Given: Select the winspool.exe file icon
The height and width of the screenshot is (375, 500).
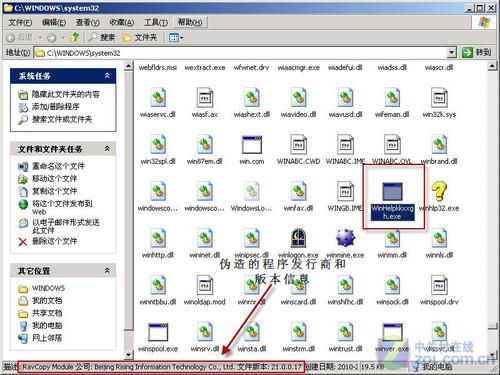Looking at the screenshot, I should [x=158, y=332].
